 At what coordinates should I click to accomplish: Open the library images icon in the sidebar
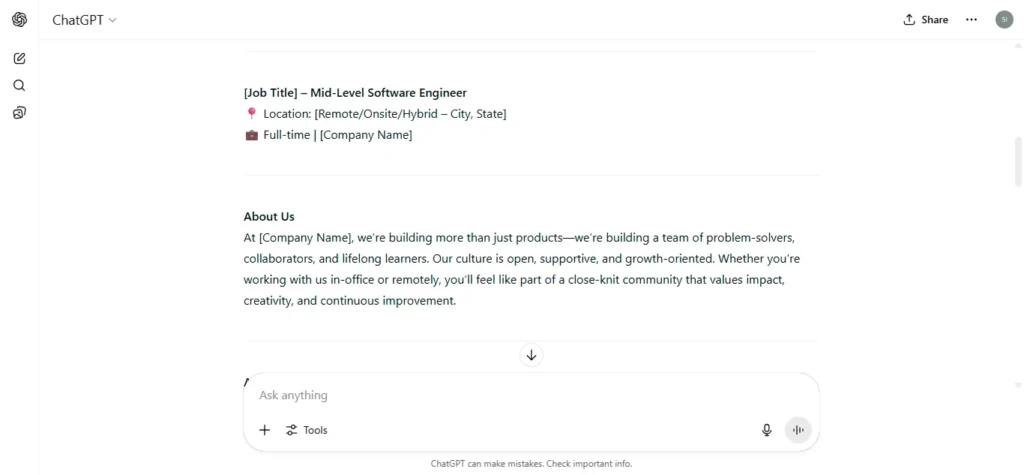pyautogui.click(x=20, y=113)
